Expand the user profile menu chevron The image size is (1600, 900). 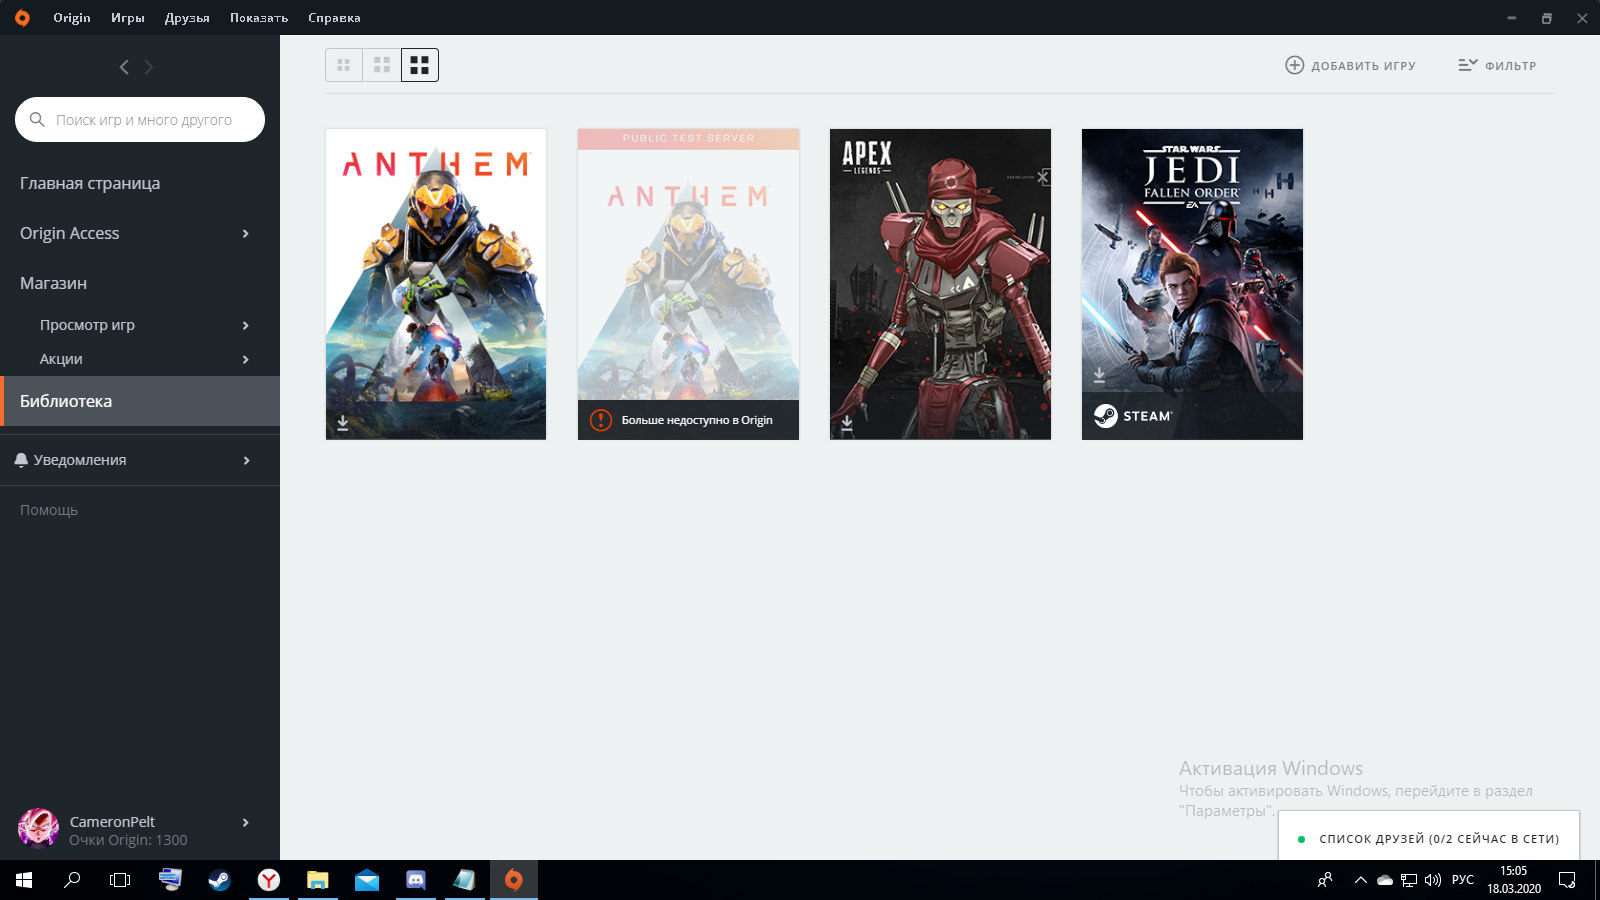pos(246,822)
